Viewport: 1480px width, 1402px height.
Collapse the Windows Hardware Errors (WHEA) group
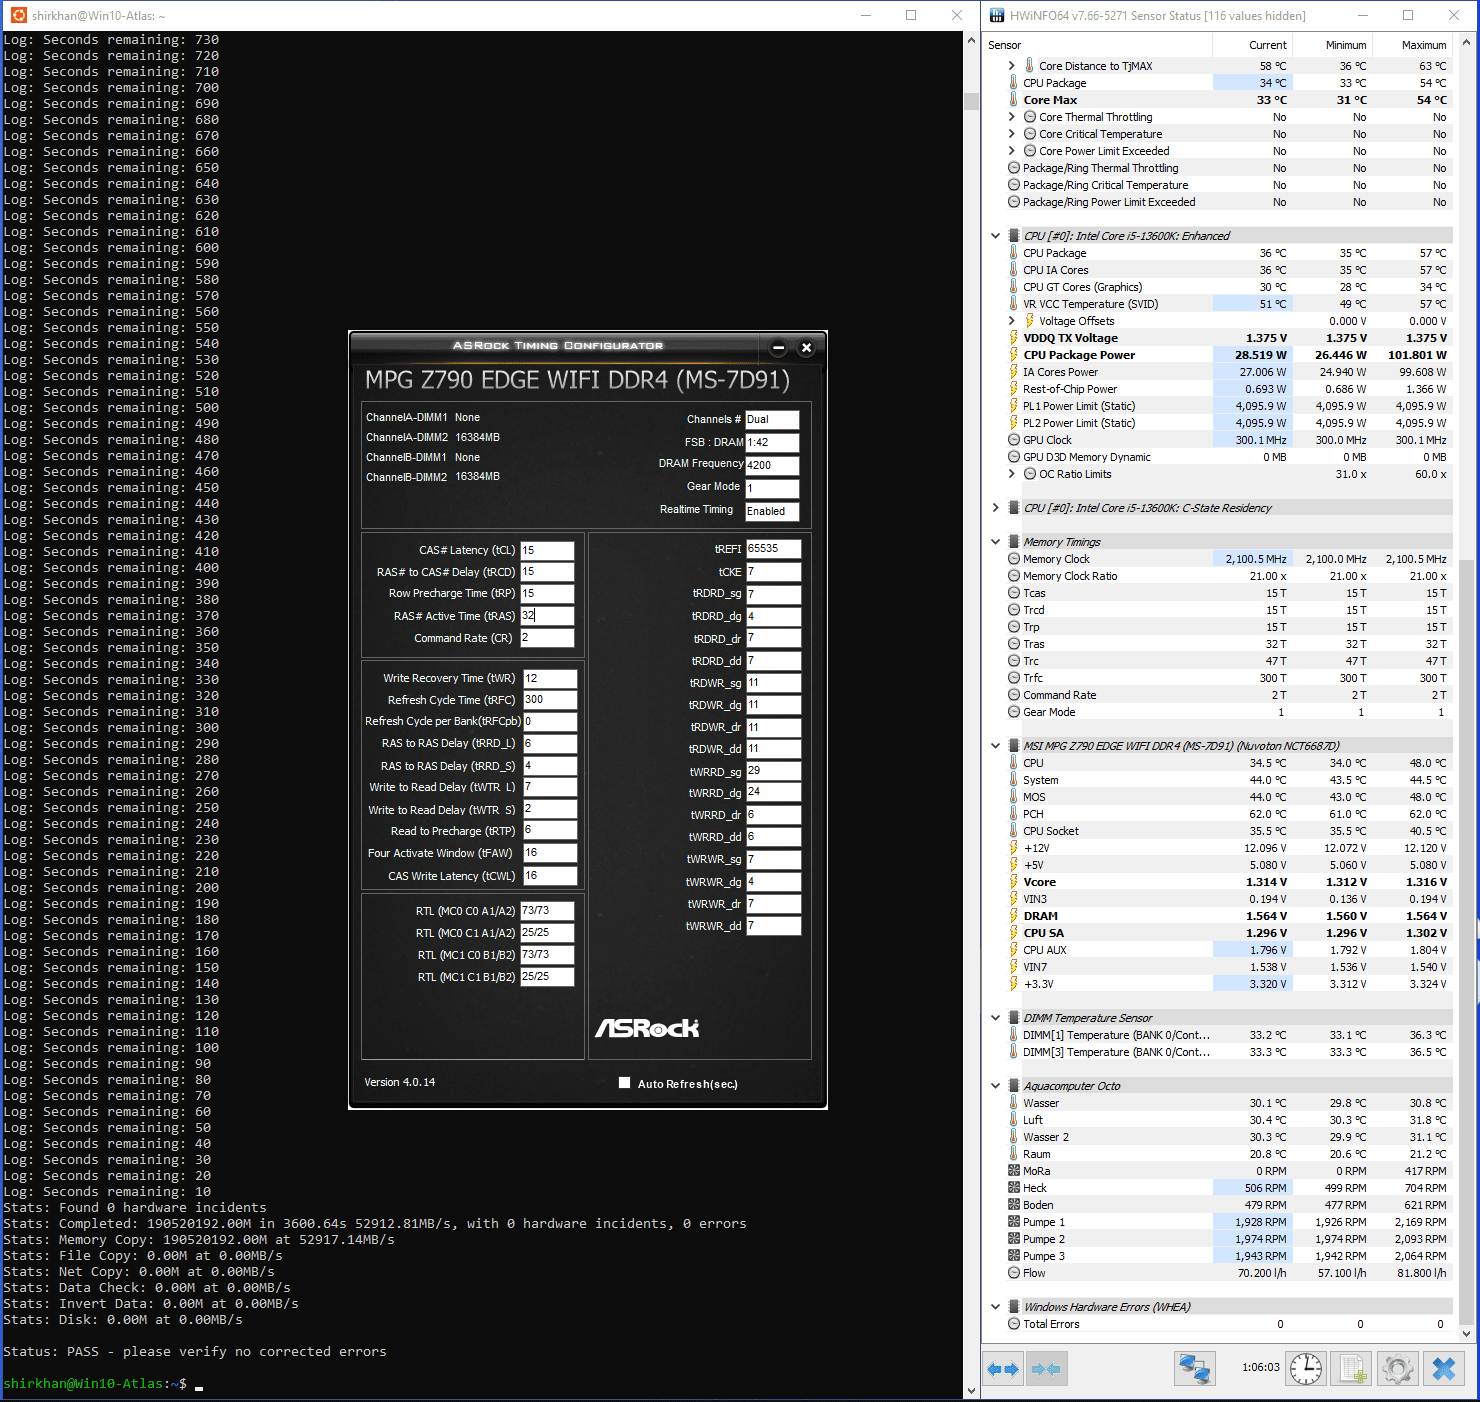coord(995,1307)
